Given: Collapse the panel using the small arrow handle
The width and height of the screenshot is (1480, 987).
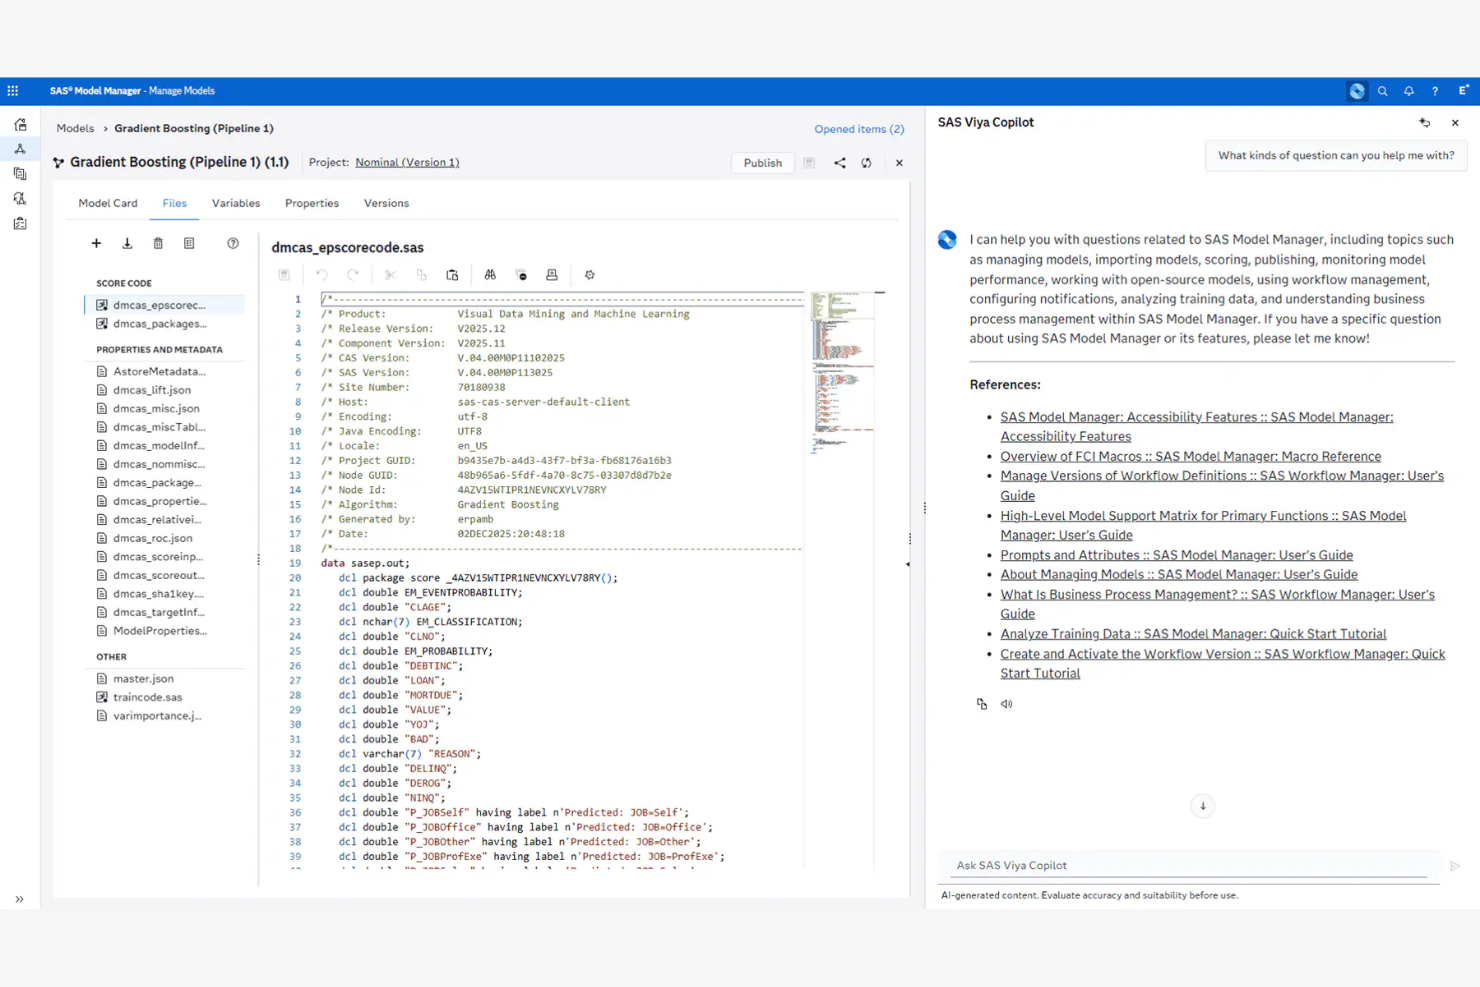Looking at the screenshot, I should click(x=907, y=564).
